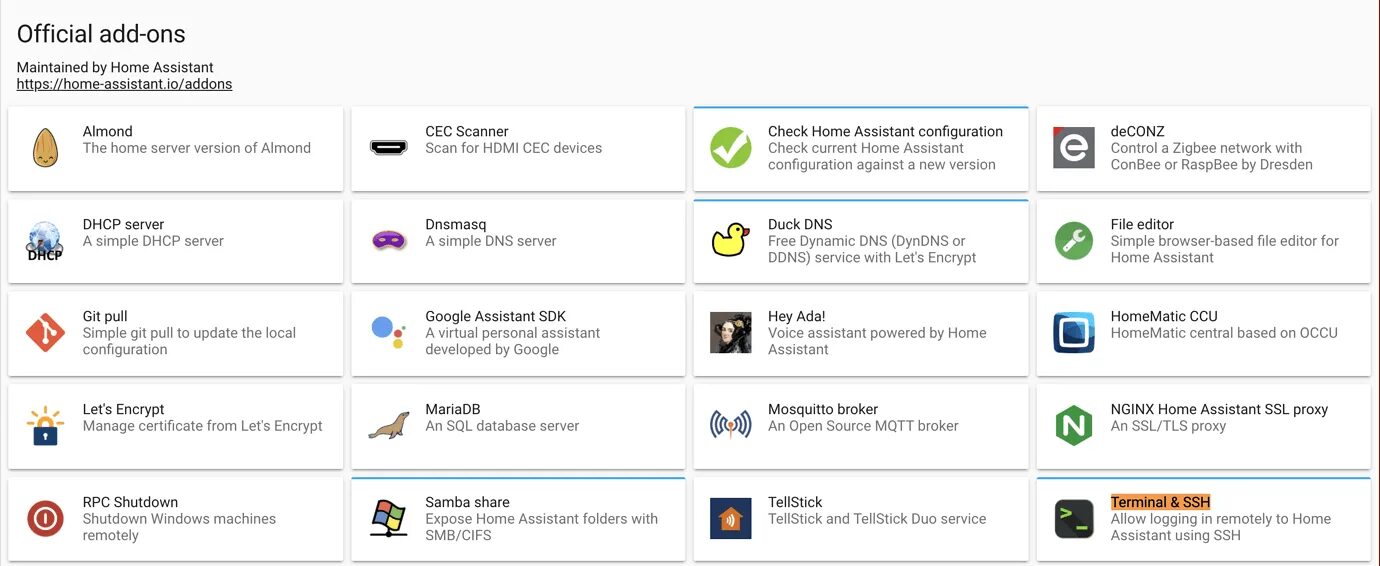
Task: Click the CEC Scanner HDMI icon
Action: 388,148
